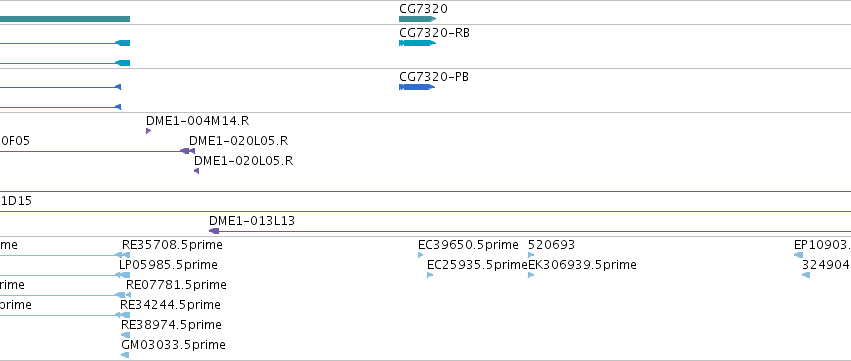Click the RE34244.5prime label
Screen dimensions: 851x361
[170, 305]
